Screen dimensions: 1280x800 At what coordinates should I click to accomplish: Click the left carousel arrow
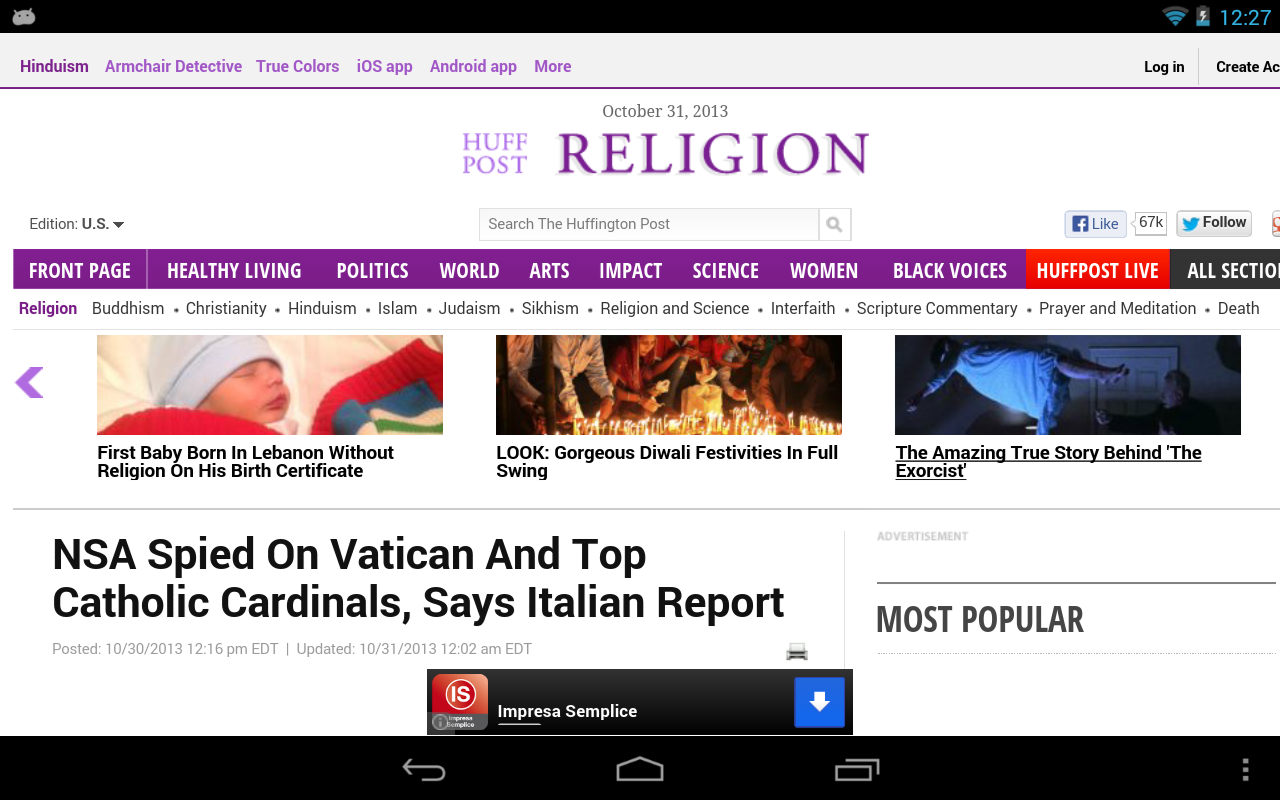[x=29, y=382]
